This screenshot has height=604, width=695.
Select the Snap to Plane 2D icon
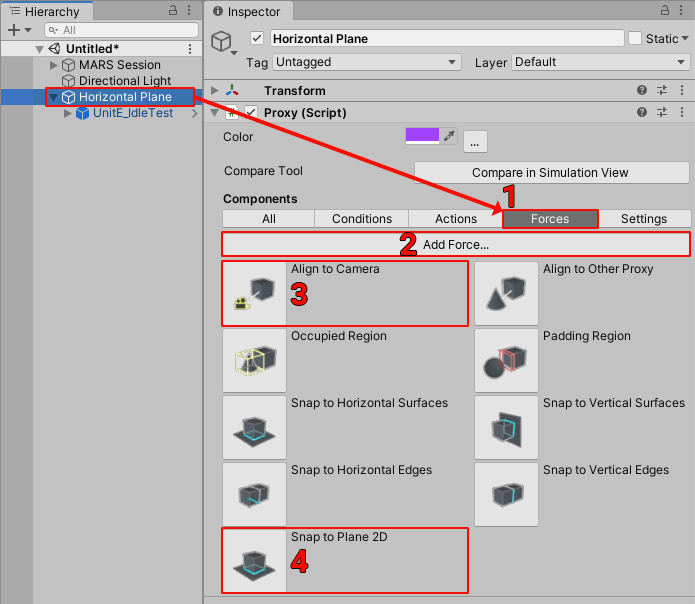click(254, 560)
